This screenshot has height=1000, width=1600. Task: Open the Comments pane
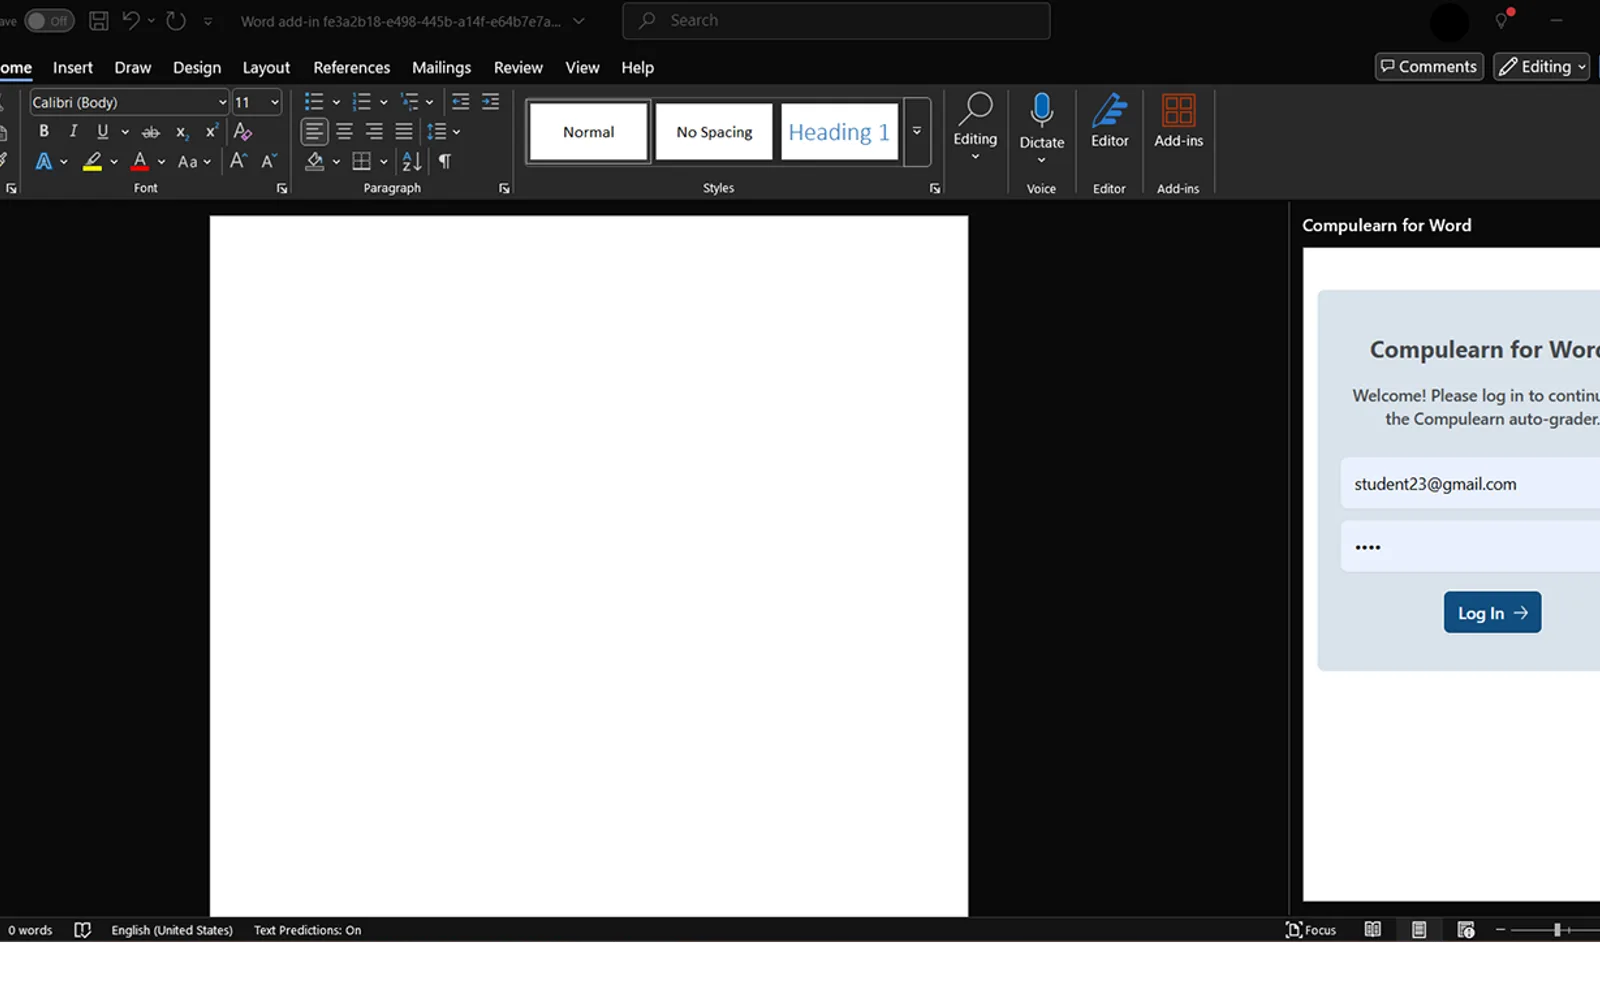pyautogui.click(x=1429, y=66)
